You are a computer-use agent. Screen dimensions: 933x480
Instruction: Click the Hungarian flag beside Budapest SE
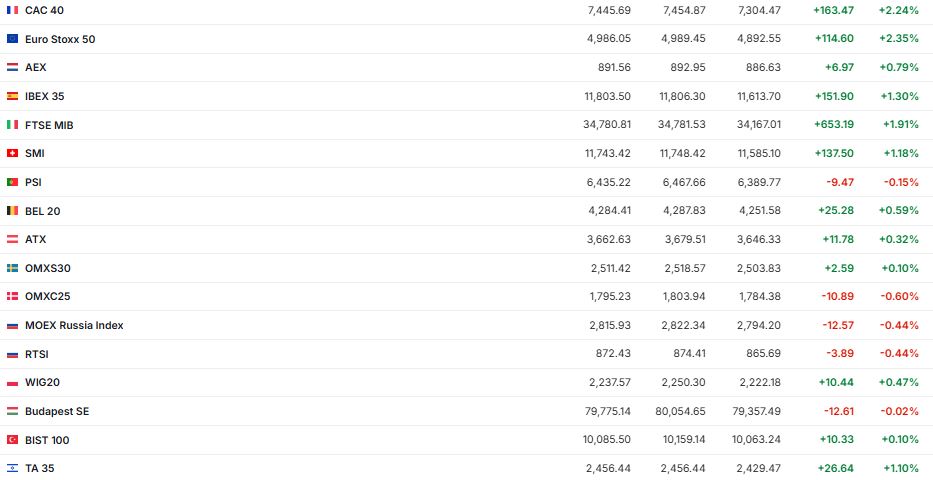click(12, 411)
